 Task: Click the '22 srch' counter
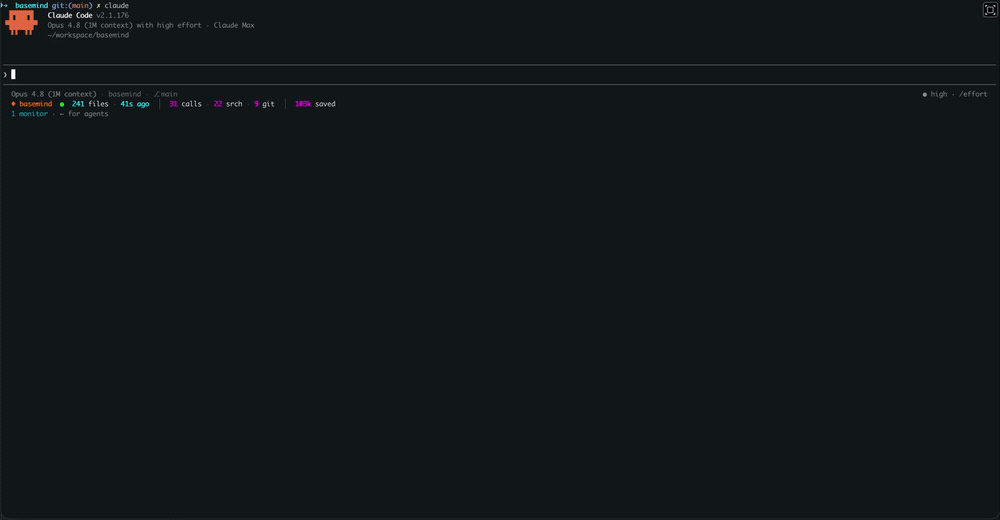228,104
